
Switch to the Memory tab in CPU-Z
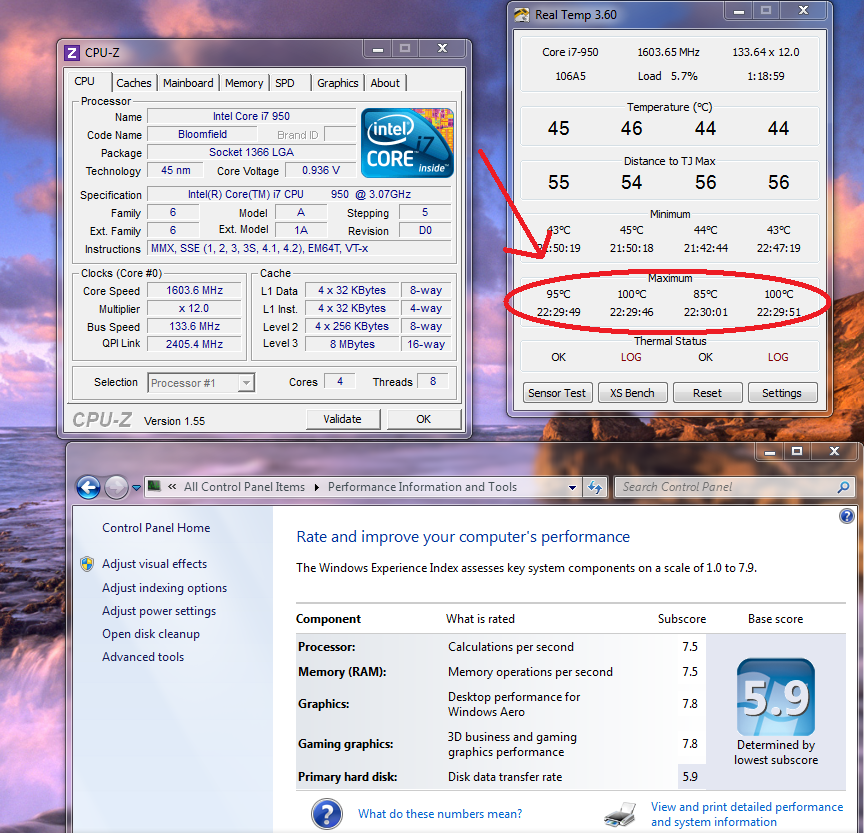coord(244,83)
